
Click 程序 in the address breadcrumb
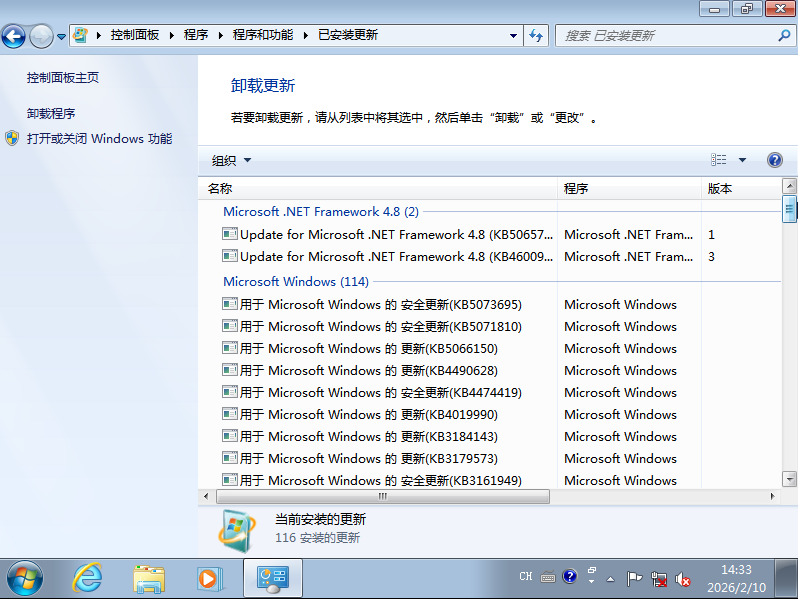(x=196, y=35)
